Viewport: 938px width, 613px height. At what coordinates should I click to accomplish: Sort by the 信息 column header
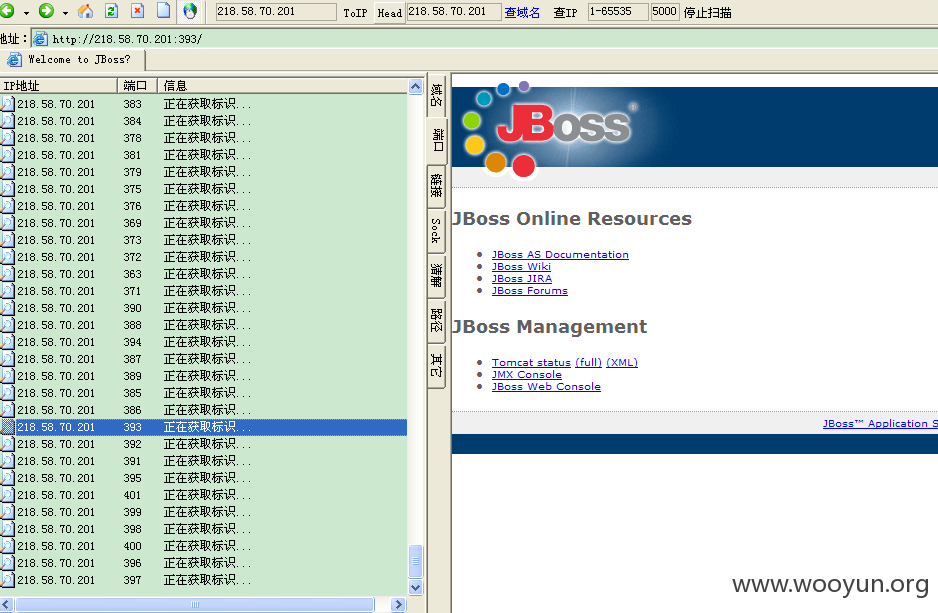pyautogui.click(x=282, y=86)
